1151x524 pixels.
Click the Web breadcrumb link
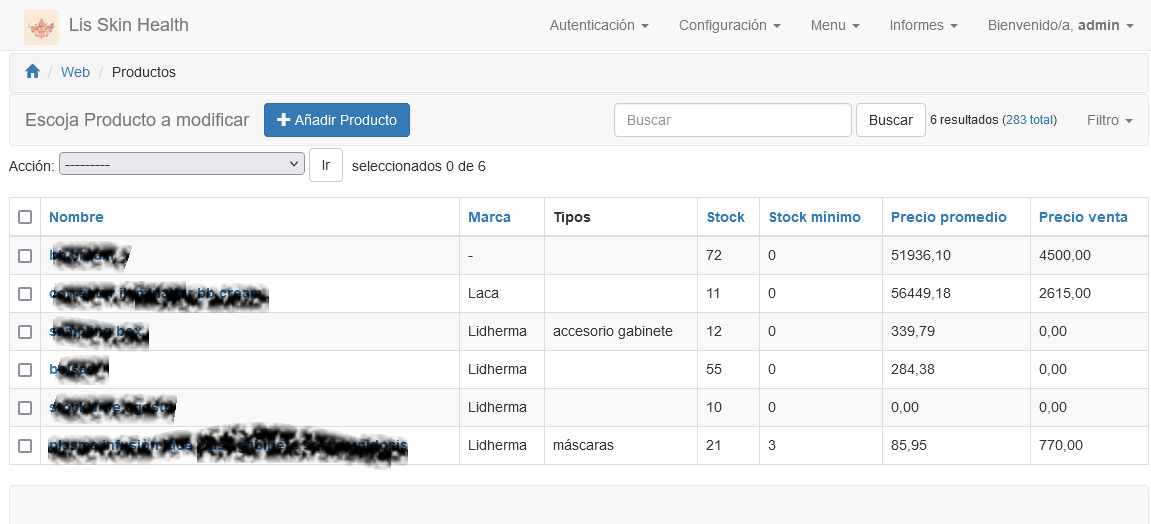pyautogui.click(x=75, y=72)
